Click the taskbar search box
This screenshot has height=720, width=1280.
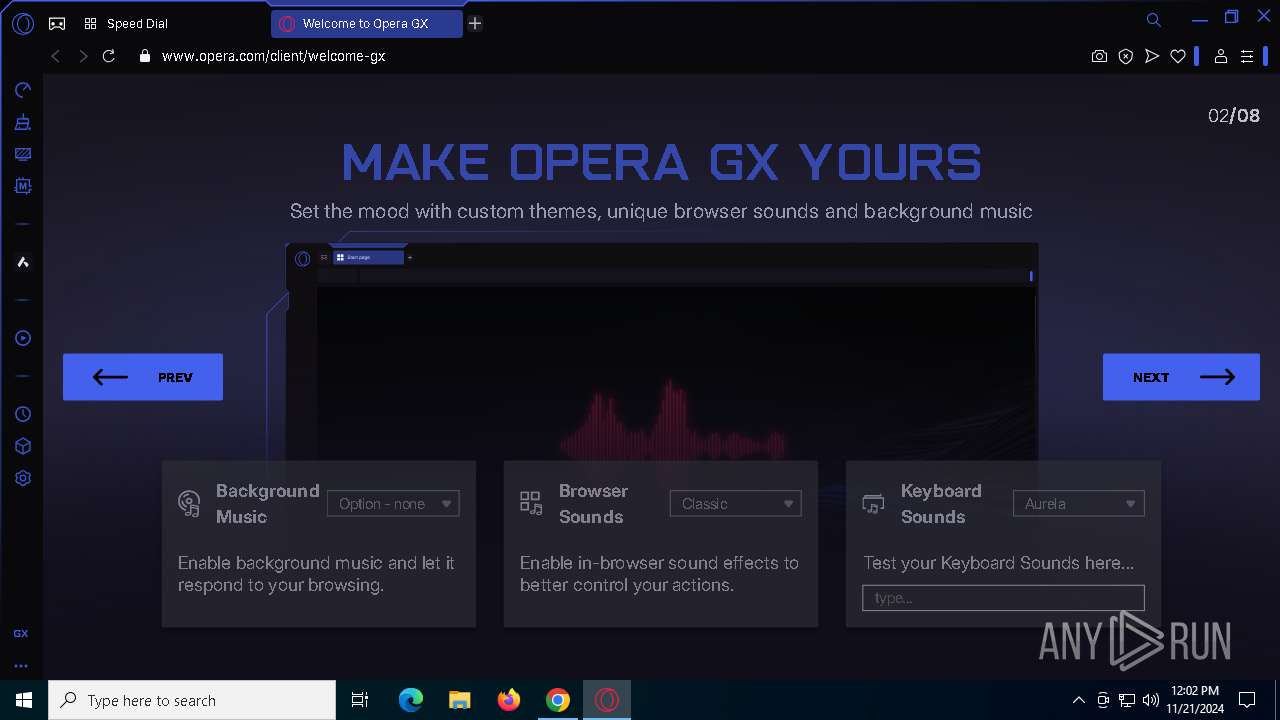click(192, 700)
